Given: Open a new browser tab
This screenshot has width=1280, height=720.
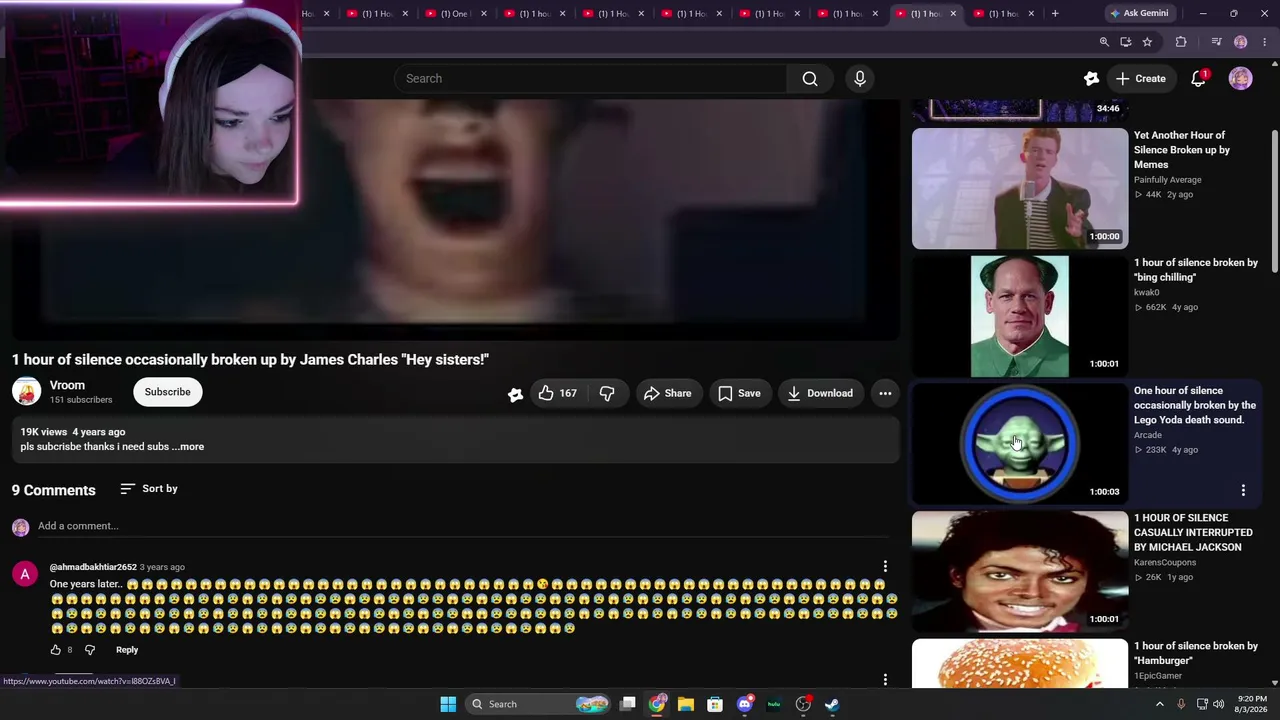Looking at the screenshot, I should pyautogui.click(x=1055, y=14).
